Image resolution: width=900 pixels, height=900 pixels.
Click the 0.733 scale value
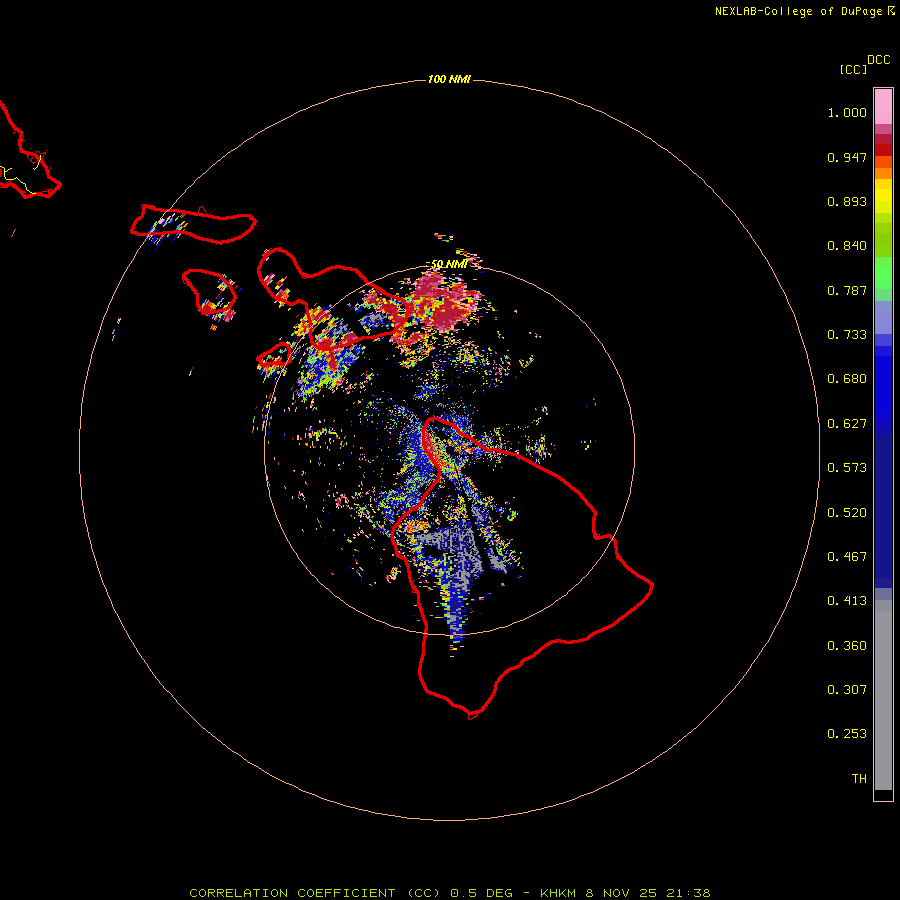pyautogui.click(x=847, y=335)
